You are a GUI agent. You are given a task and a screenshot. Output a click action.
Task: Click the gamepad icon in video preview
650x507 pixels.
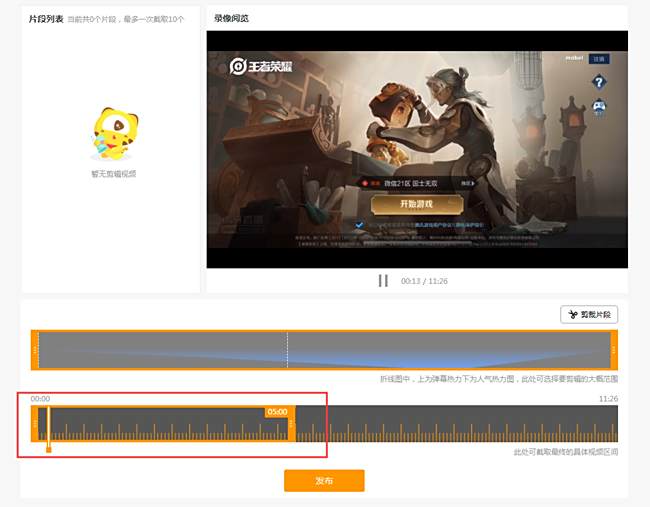coord(599,107)
